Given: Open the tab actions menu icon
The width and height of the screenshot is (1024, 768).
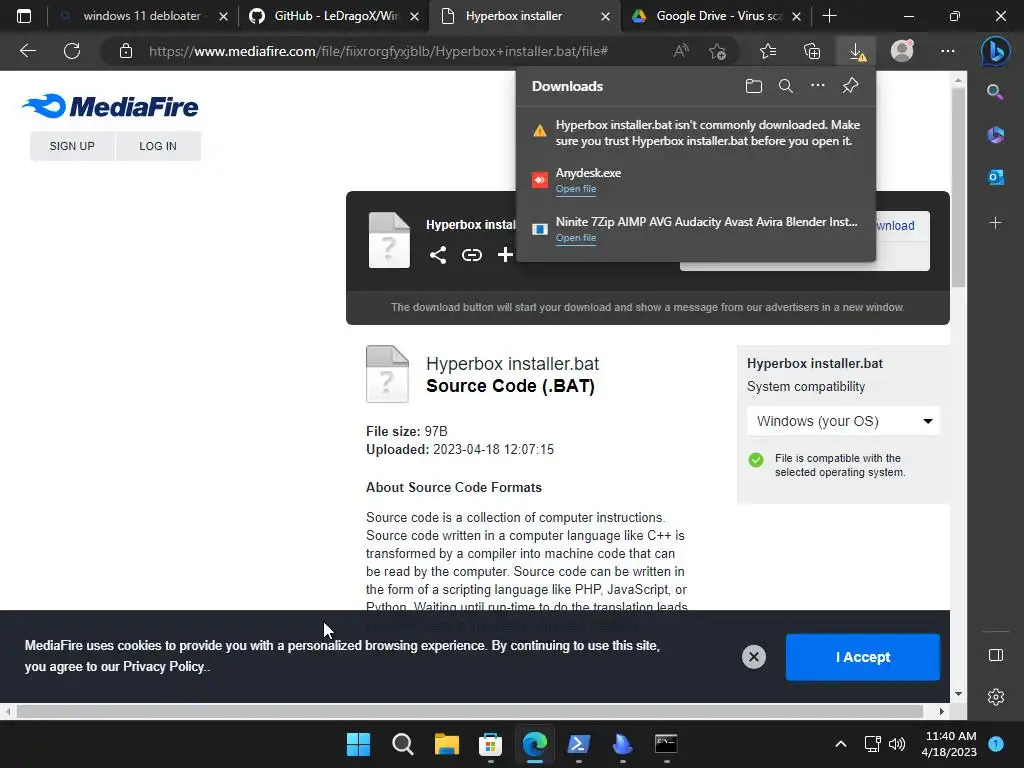Looking at the screenshot, I should [24, 16].
